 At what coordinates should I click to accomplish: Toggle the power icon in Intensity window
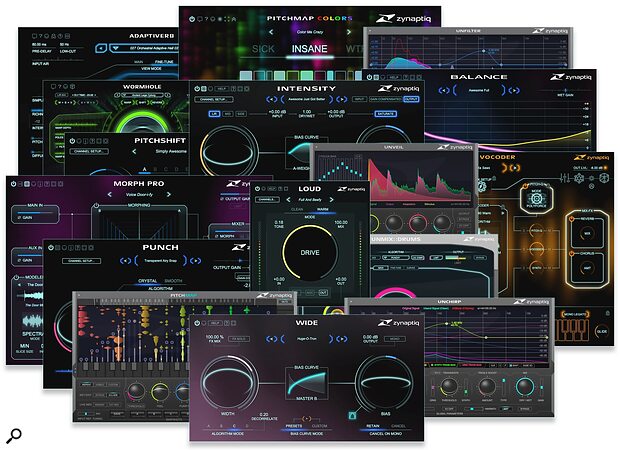pos(197,89)
